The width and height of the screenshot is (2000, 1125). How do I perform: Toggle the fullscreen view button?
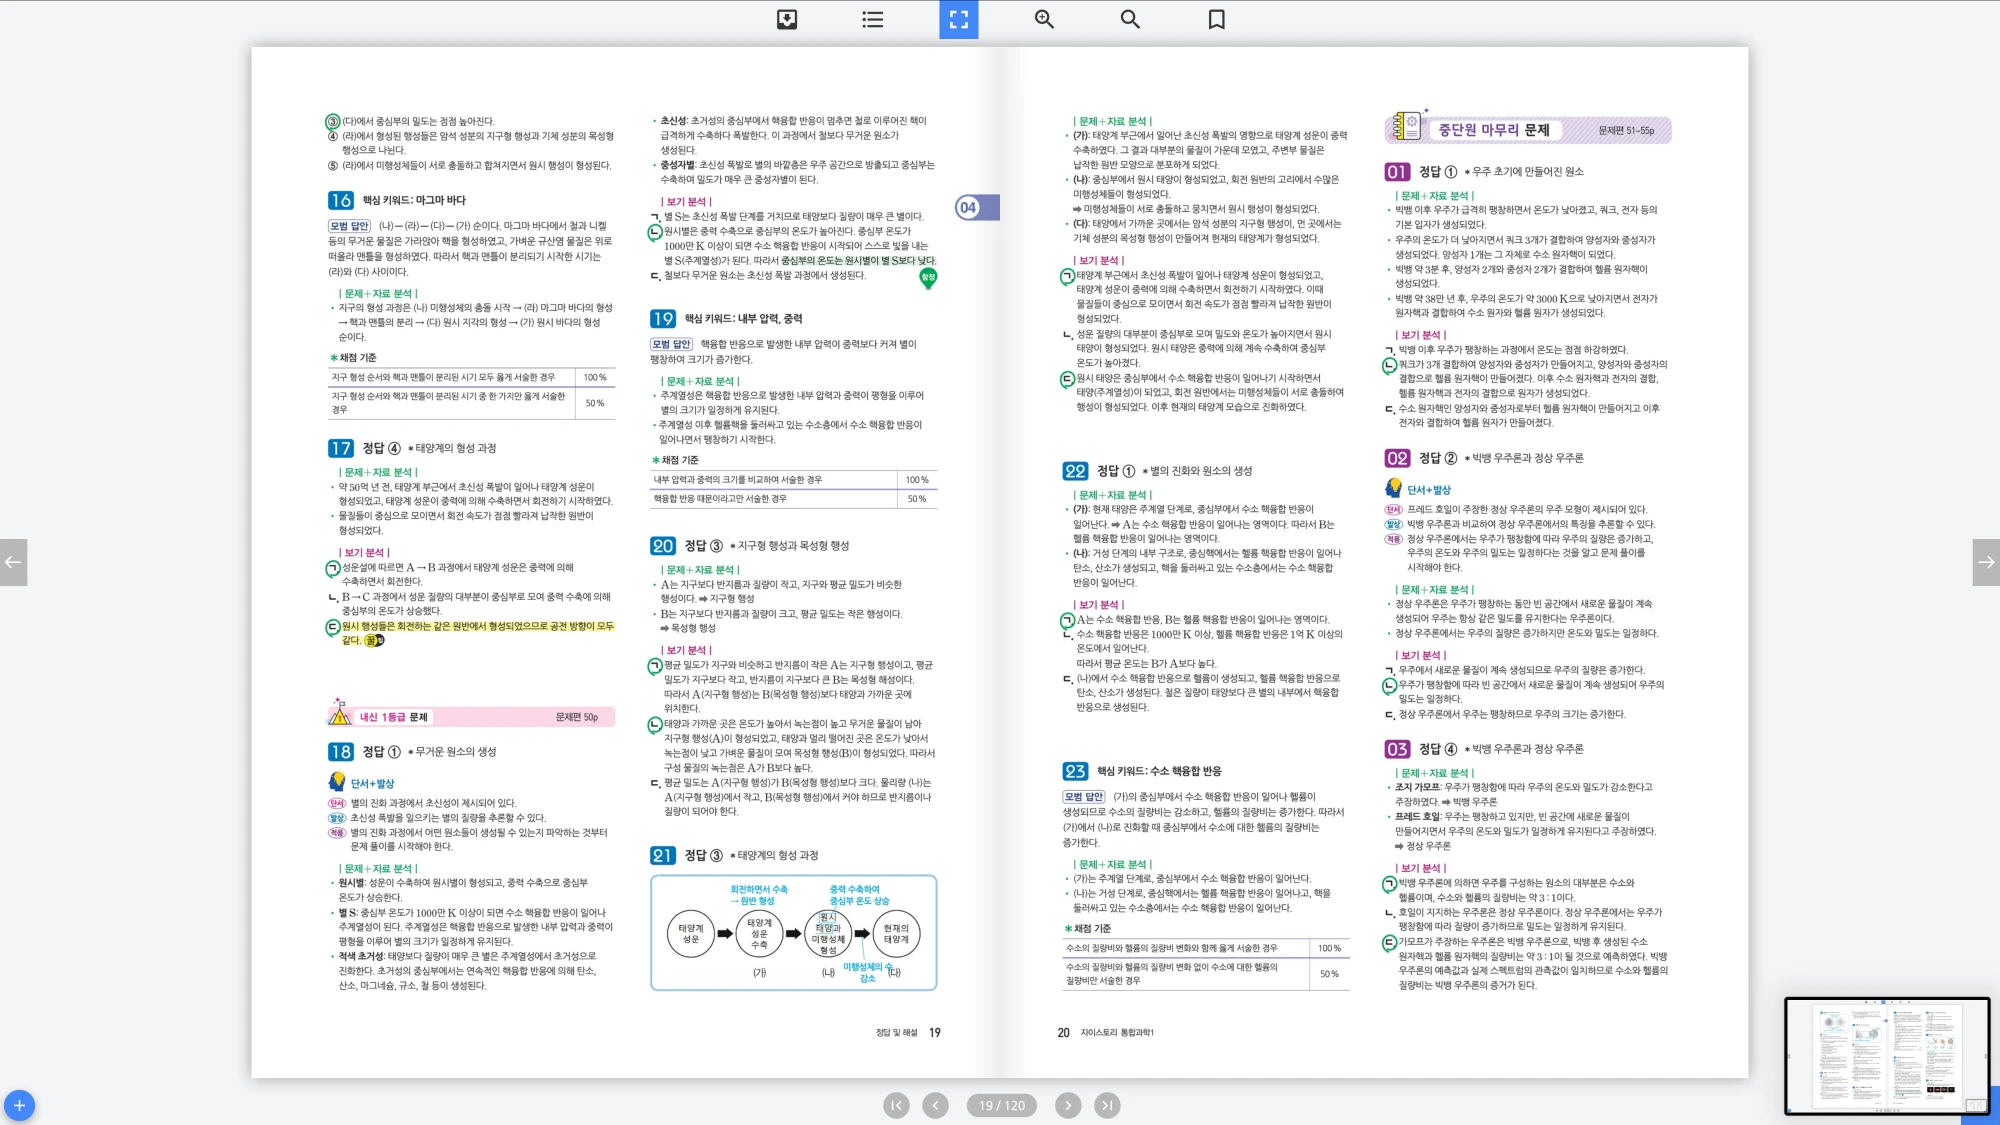pos(958,19)
